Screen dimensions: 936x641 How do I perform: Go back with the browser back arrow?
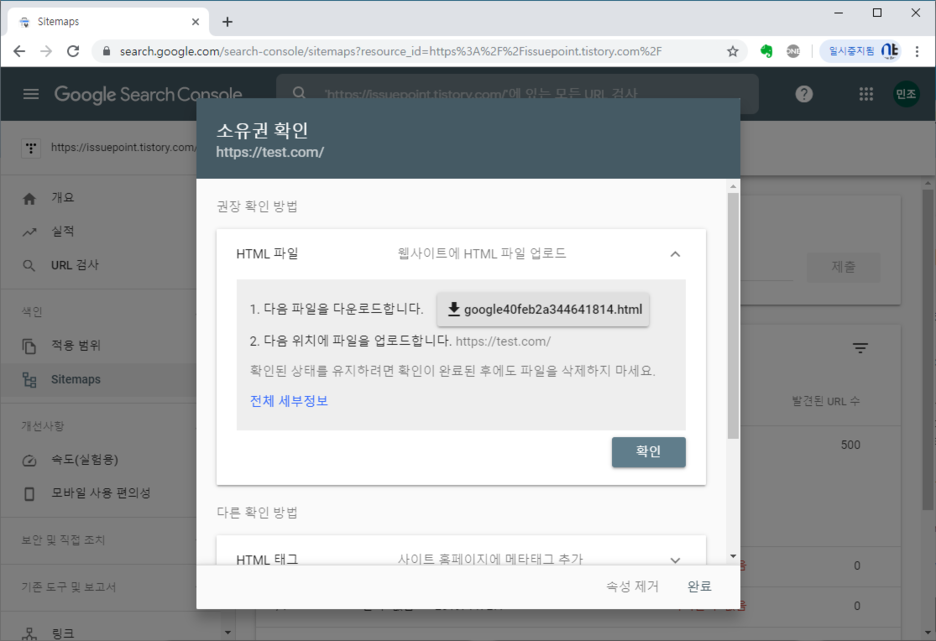19,51
